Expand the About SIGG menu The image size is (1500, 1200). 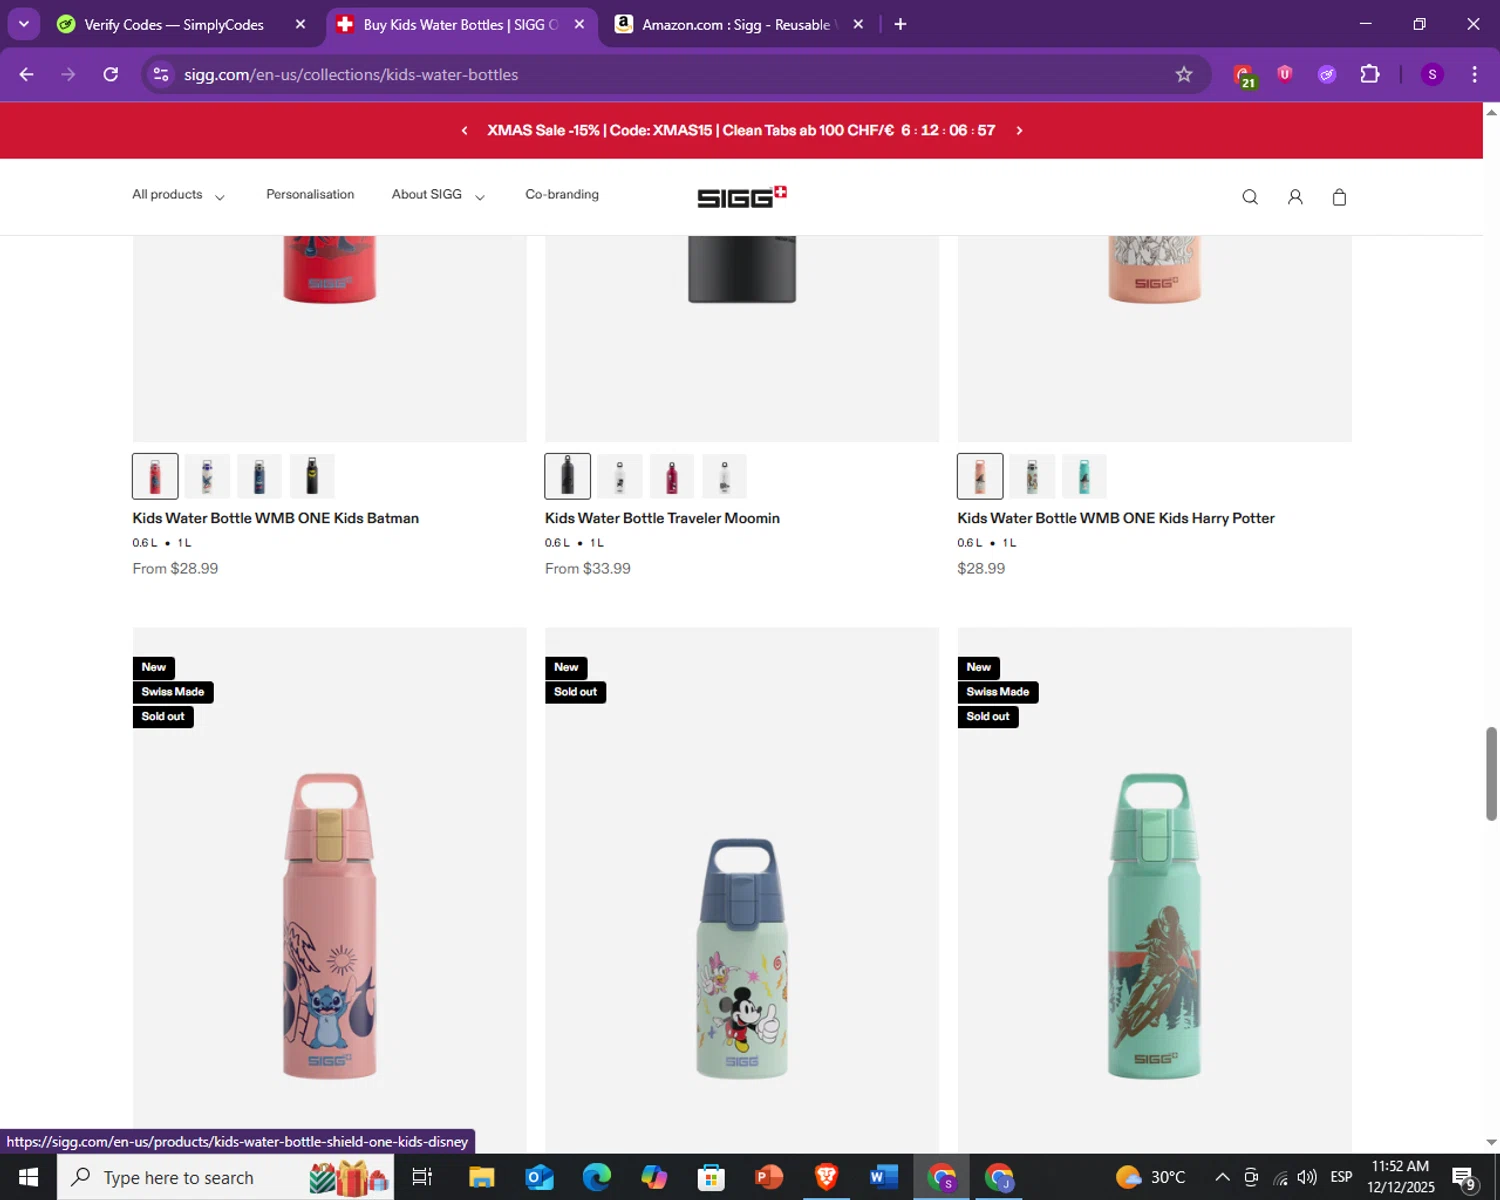click(x=438, y=195)
